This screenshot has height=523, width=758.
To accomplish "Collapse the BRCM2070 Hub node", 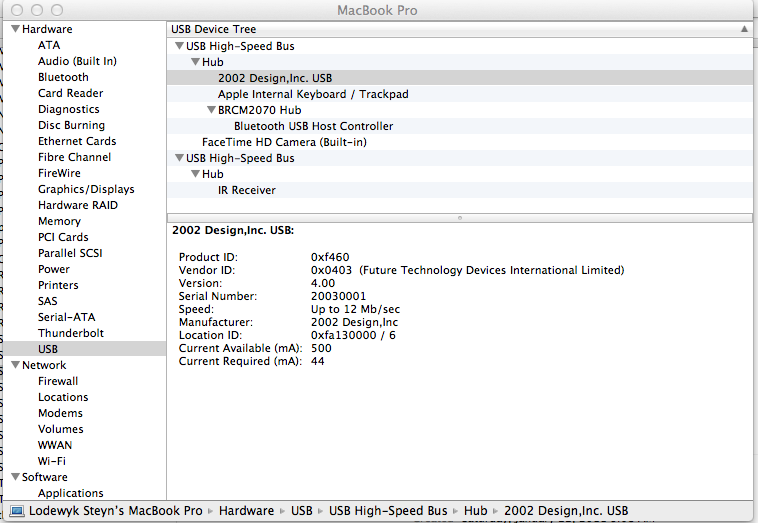I will [x=211, y=110].
